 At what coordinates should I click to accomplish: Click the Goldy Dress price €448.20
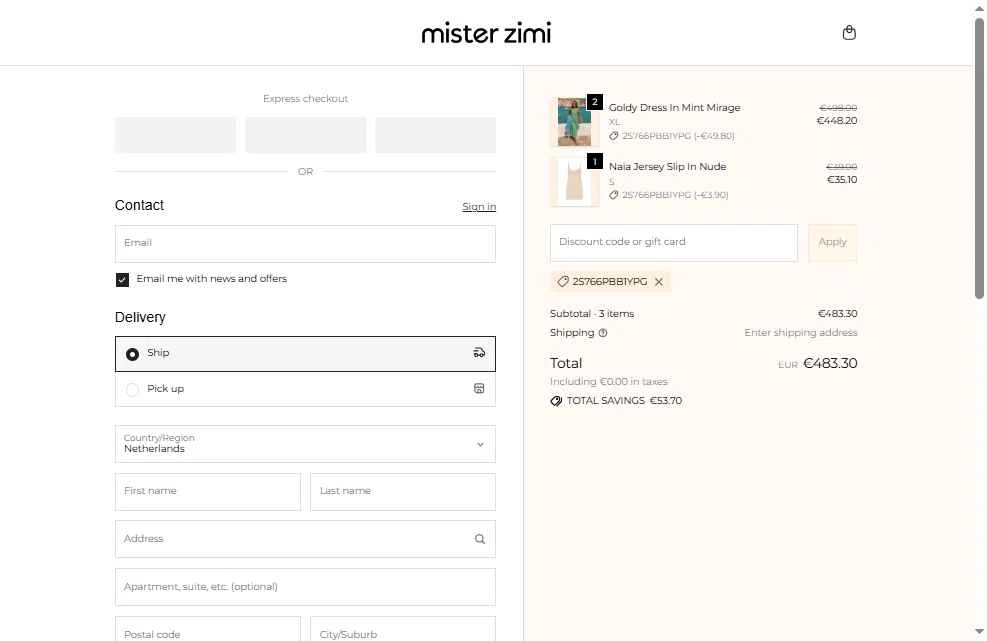click(837, 121)
